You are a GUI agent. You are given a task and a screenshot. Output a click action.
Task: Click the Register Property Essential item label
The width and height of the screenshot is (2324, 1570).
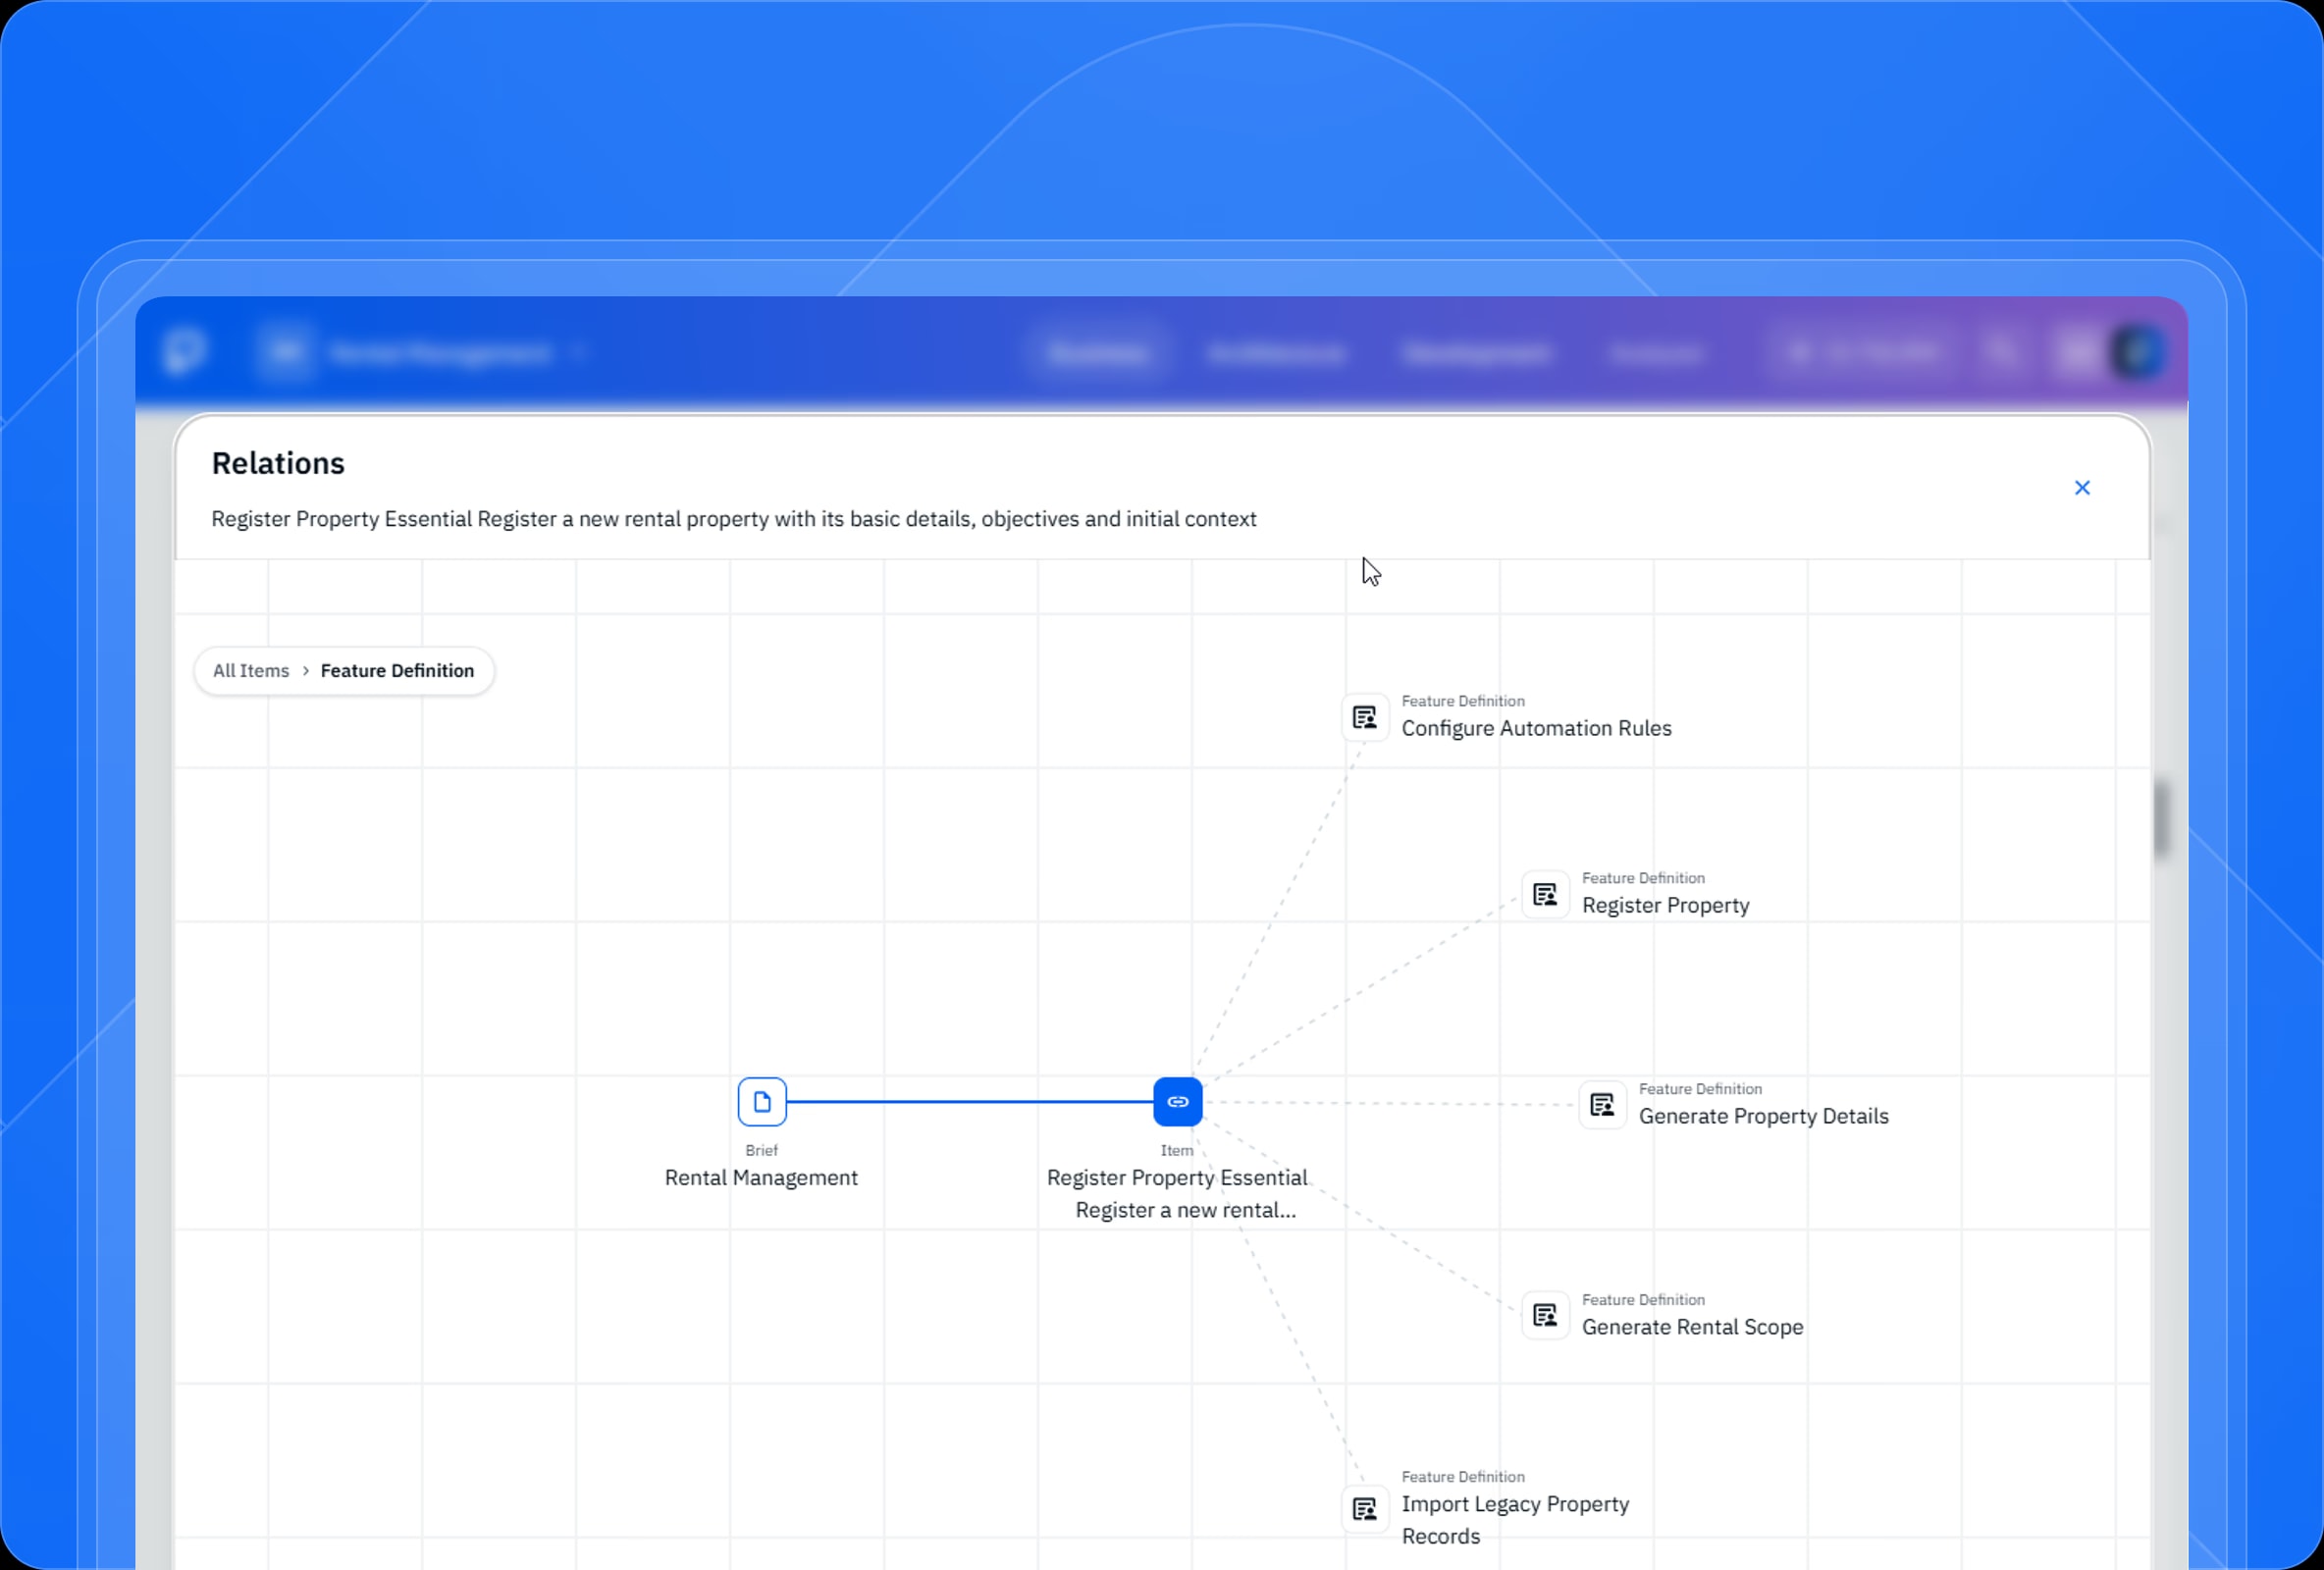(x=1177, y=1194)
